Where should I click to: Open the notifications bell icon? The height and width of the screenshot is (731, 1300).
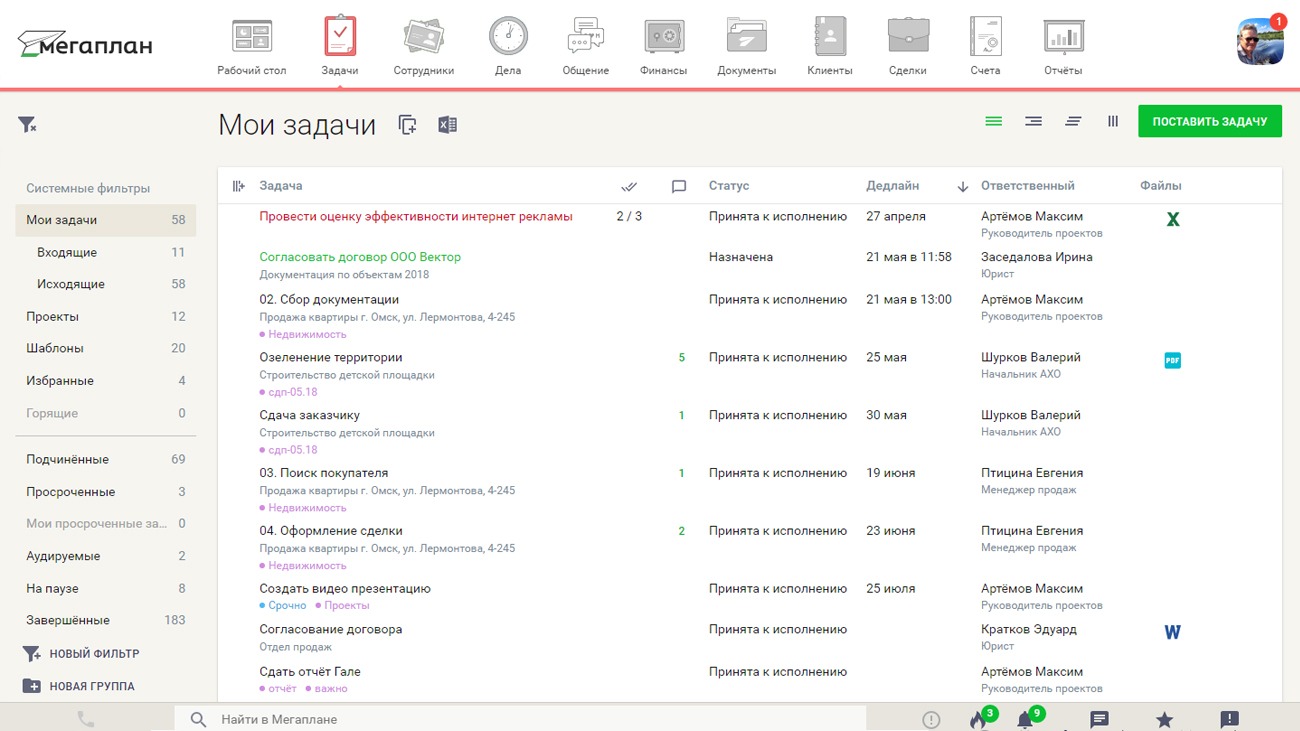pyautogui.click(x=1025, y=719)
